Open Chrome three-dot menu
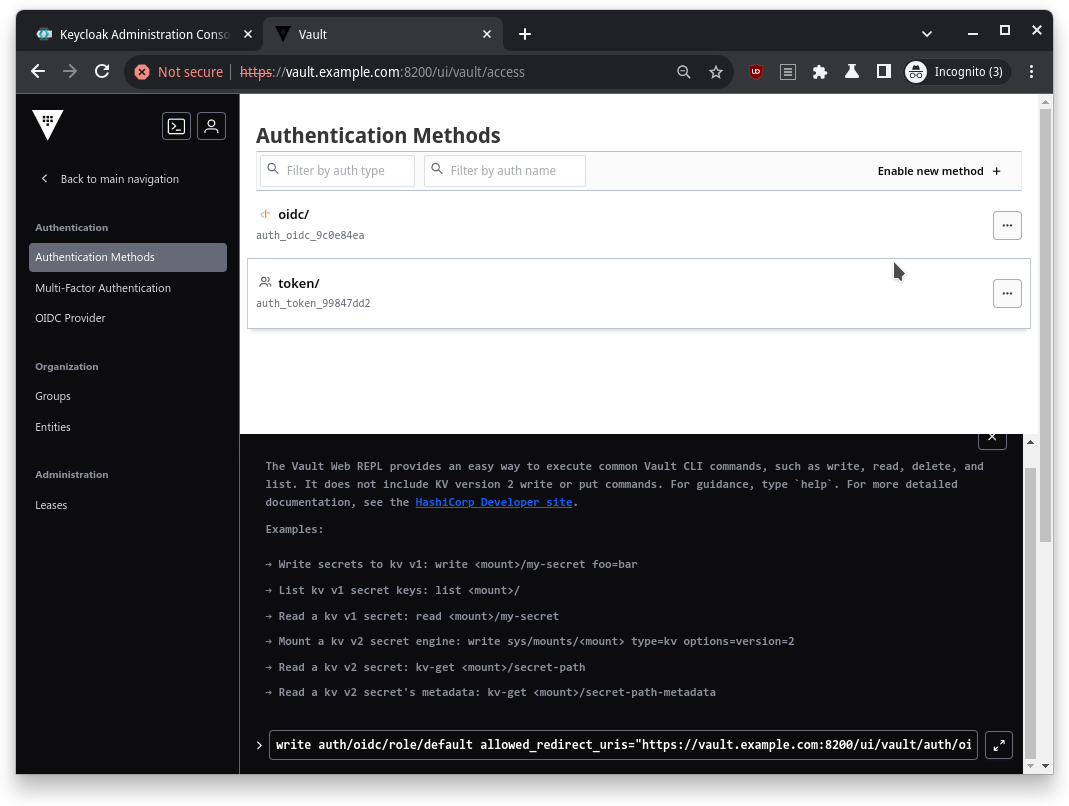The width and height of the screenshot is (1069, 806). (1032, 72)
